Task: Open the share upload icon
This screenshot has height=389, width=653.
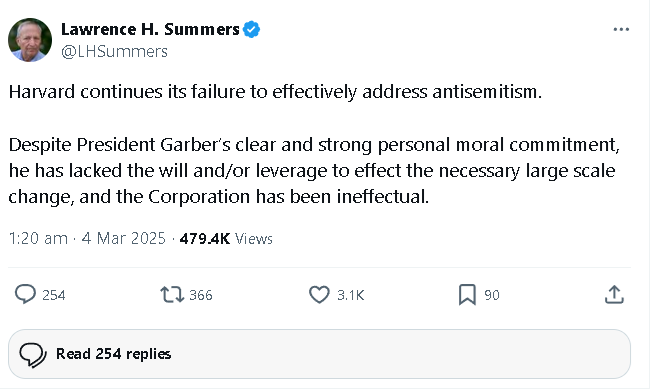Action: (x=614, y=294)
